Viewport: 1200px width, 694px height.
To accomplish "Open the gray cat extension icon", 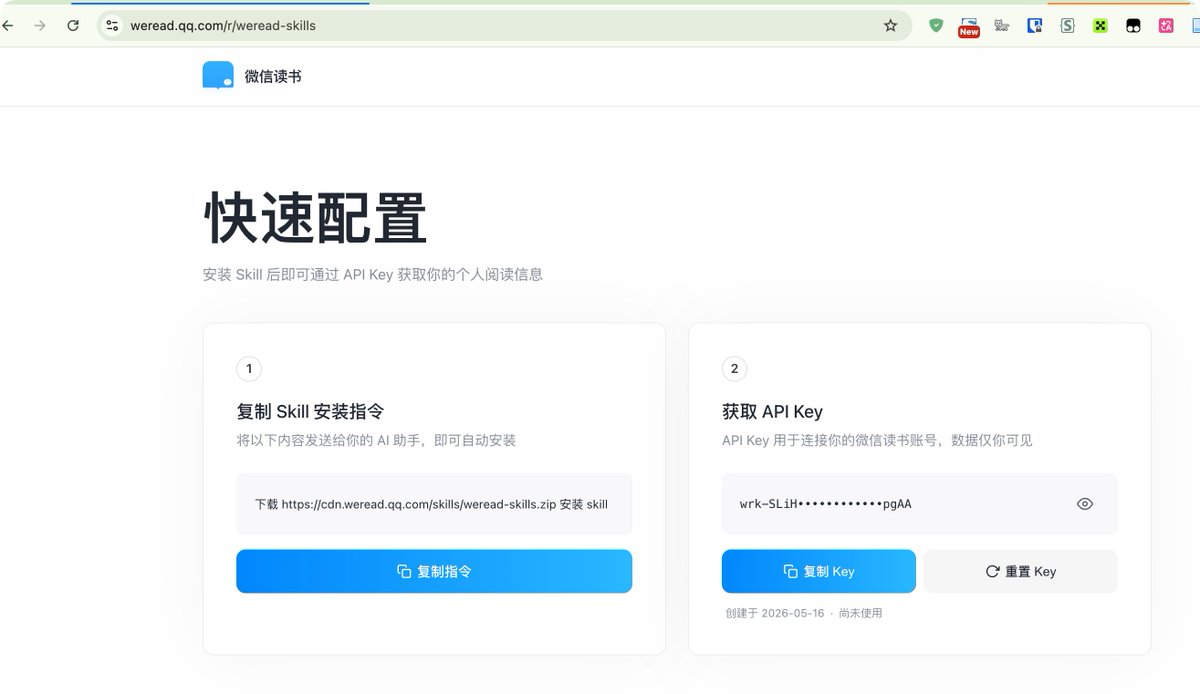I will (1001, 26).
